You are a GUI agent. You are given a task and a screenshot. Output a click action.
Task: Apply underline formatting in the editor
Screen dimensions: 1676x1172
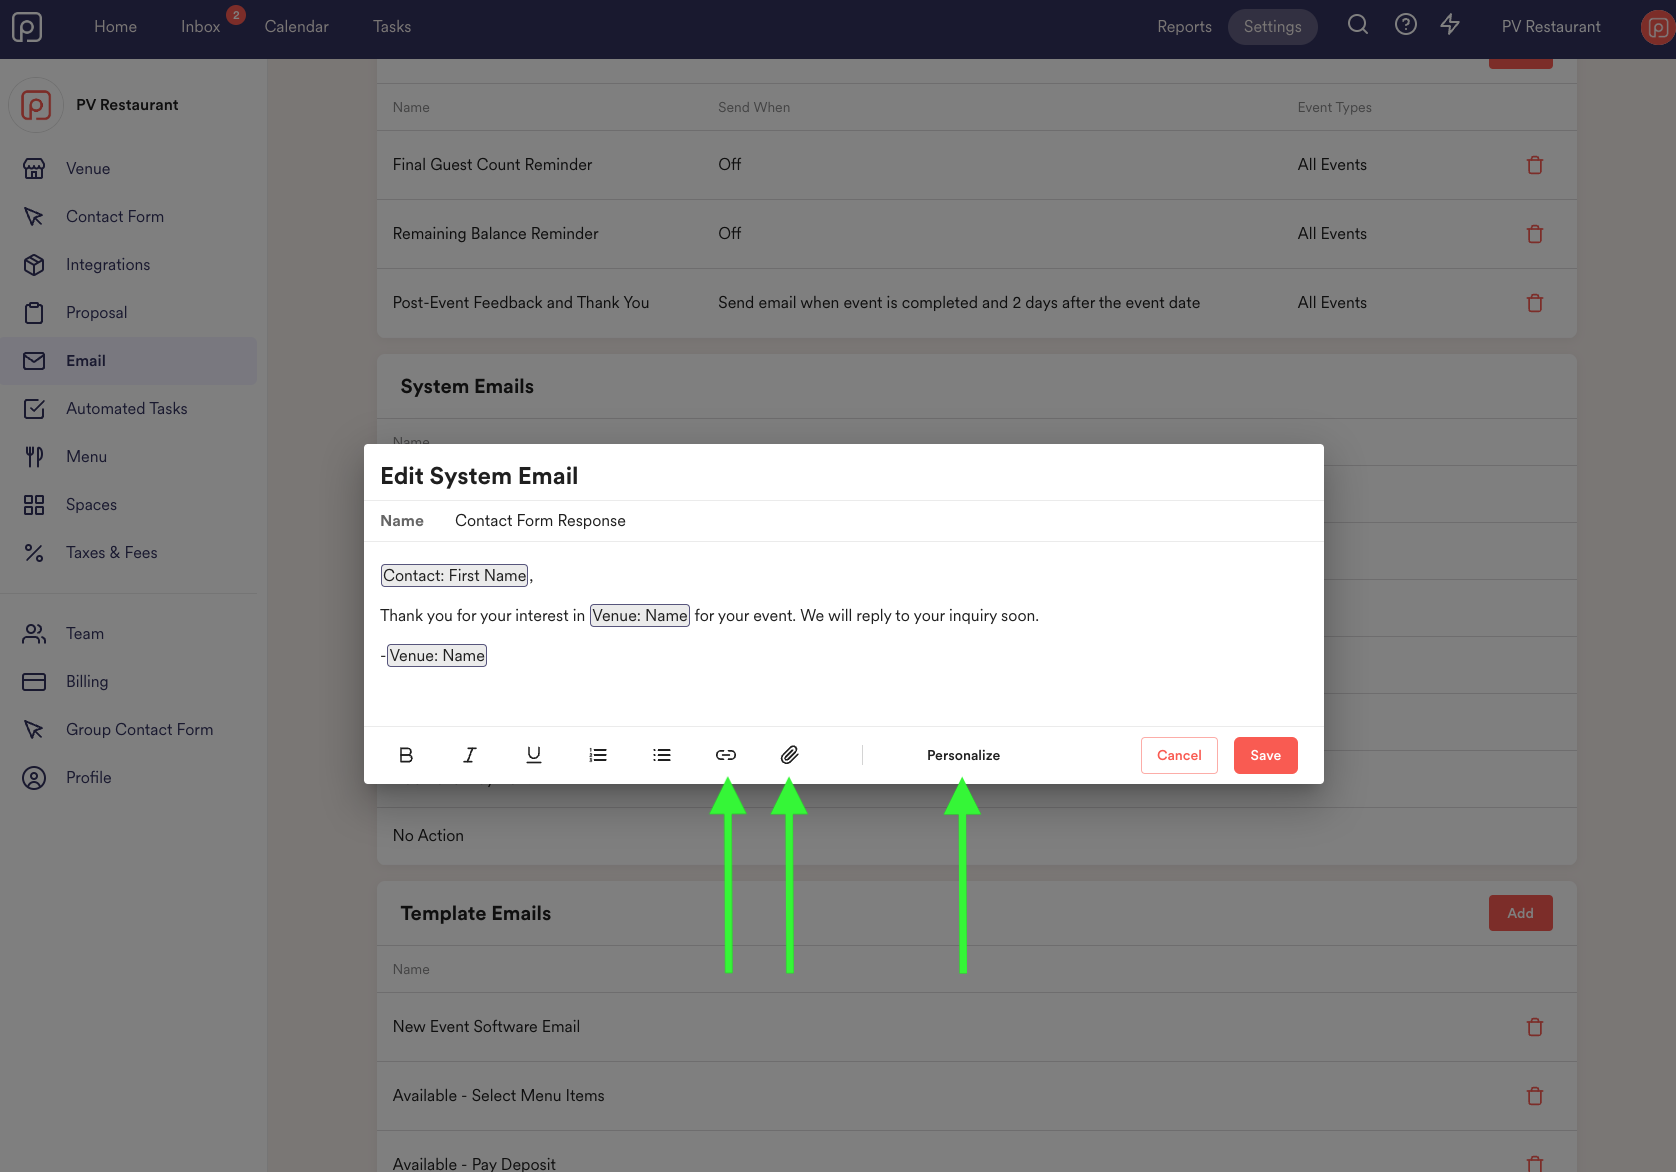(533, 755)
